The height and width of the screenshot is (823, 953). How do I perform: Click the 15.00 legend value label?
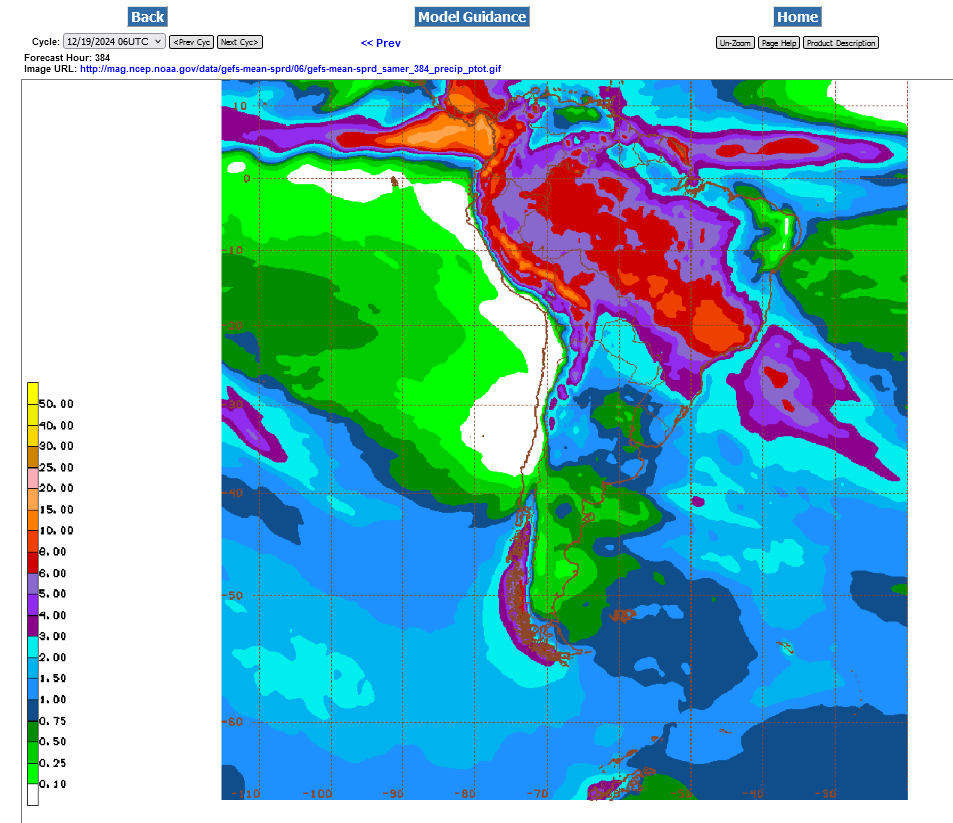(57, 509)
